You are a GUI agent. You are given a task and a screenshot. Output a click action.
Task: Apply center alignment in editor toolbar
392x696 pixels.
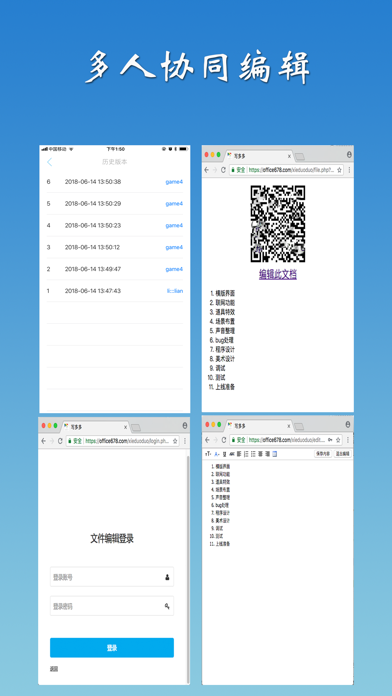pos(261,454)
